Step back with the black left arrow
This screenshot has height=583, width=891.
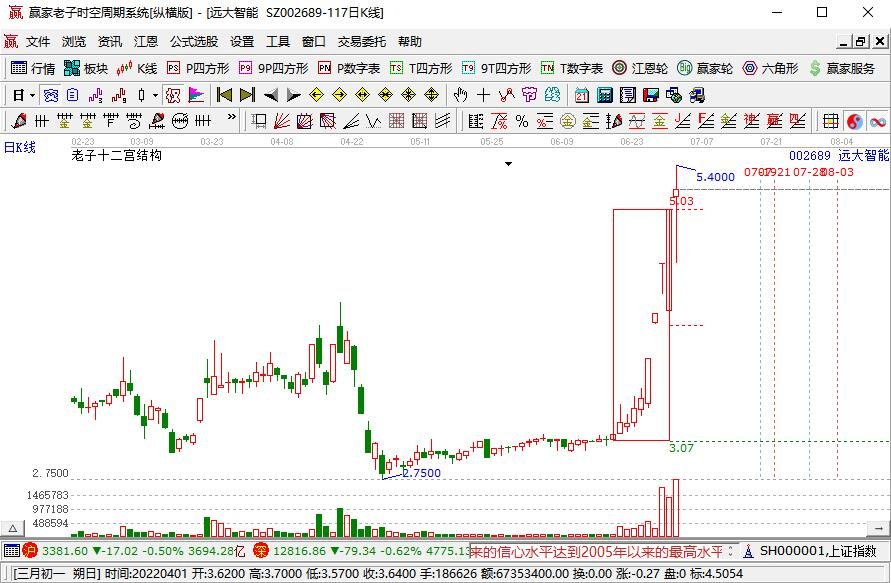[270, 95]
